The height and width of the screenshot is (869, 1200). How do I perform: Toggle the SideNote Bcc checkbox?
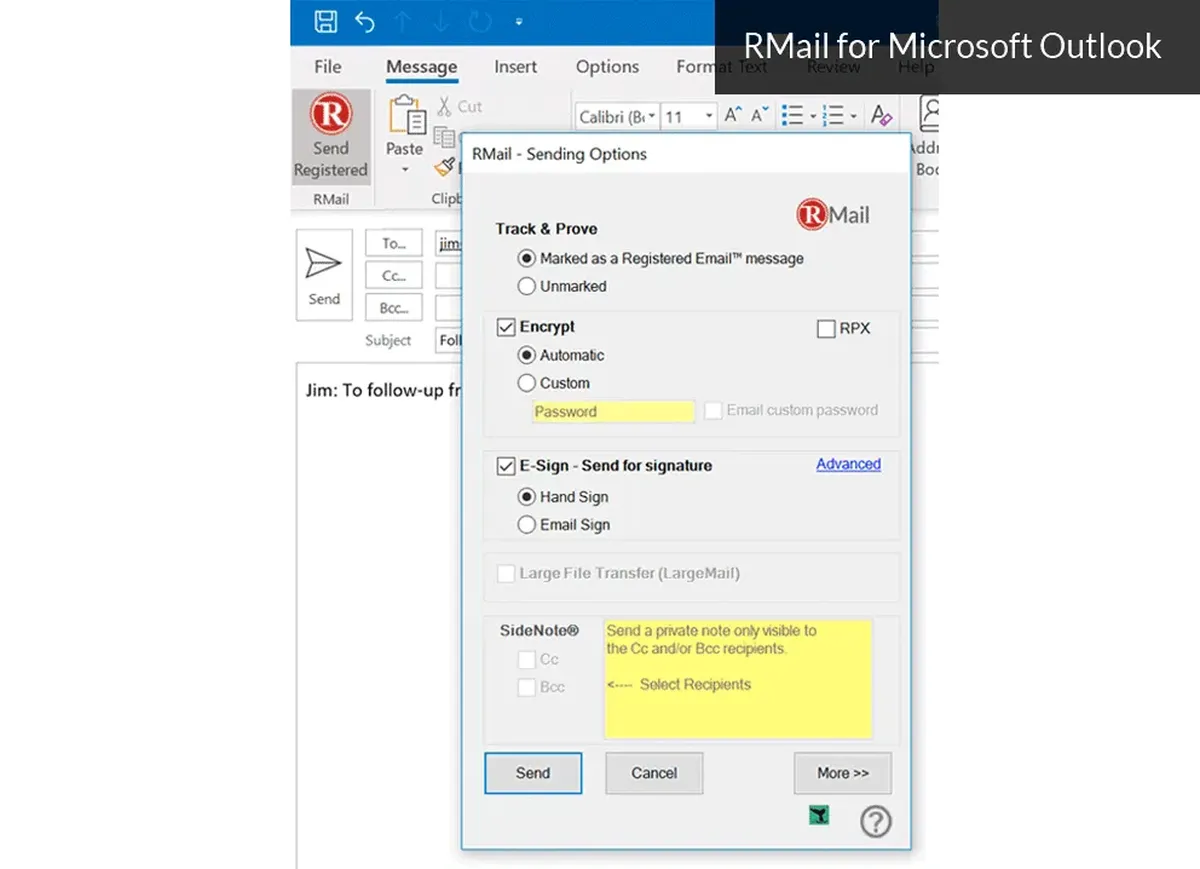click(526, 687)
